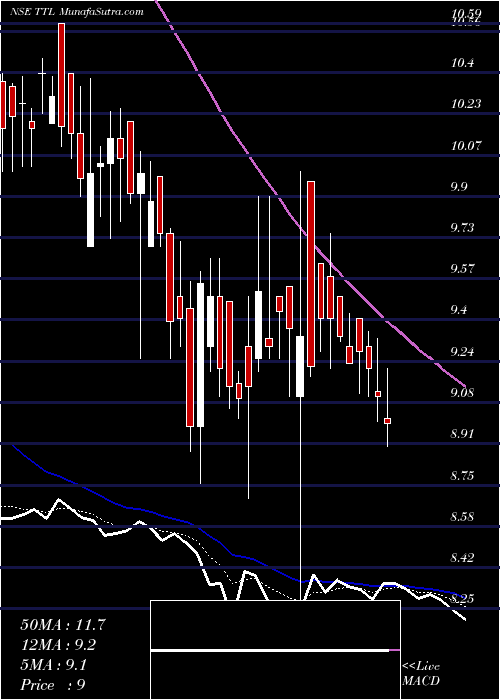Select the 9.73 price axis label

464,228
